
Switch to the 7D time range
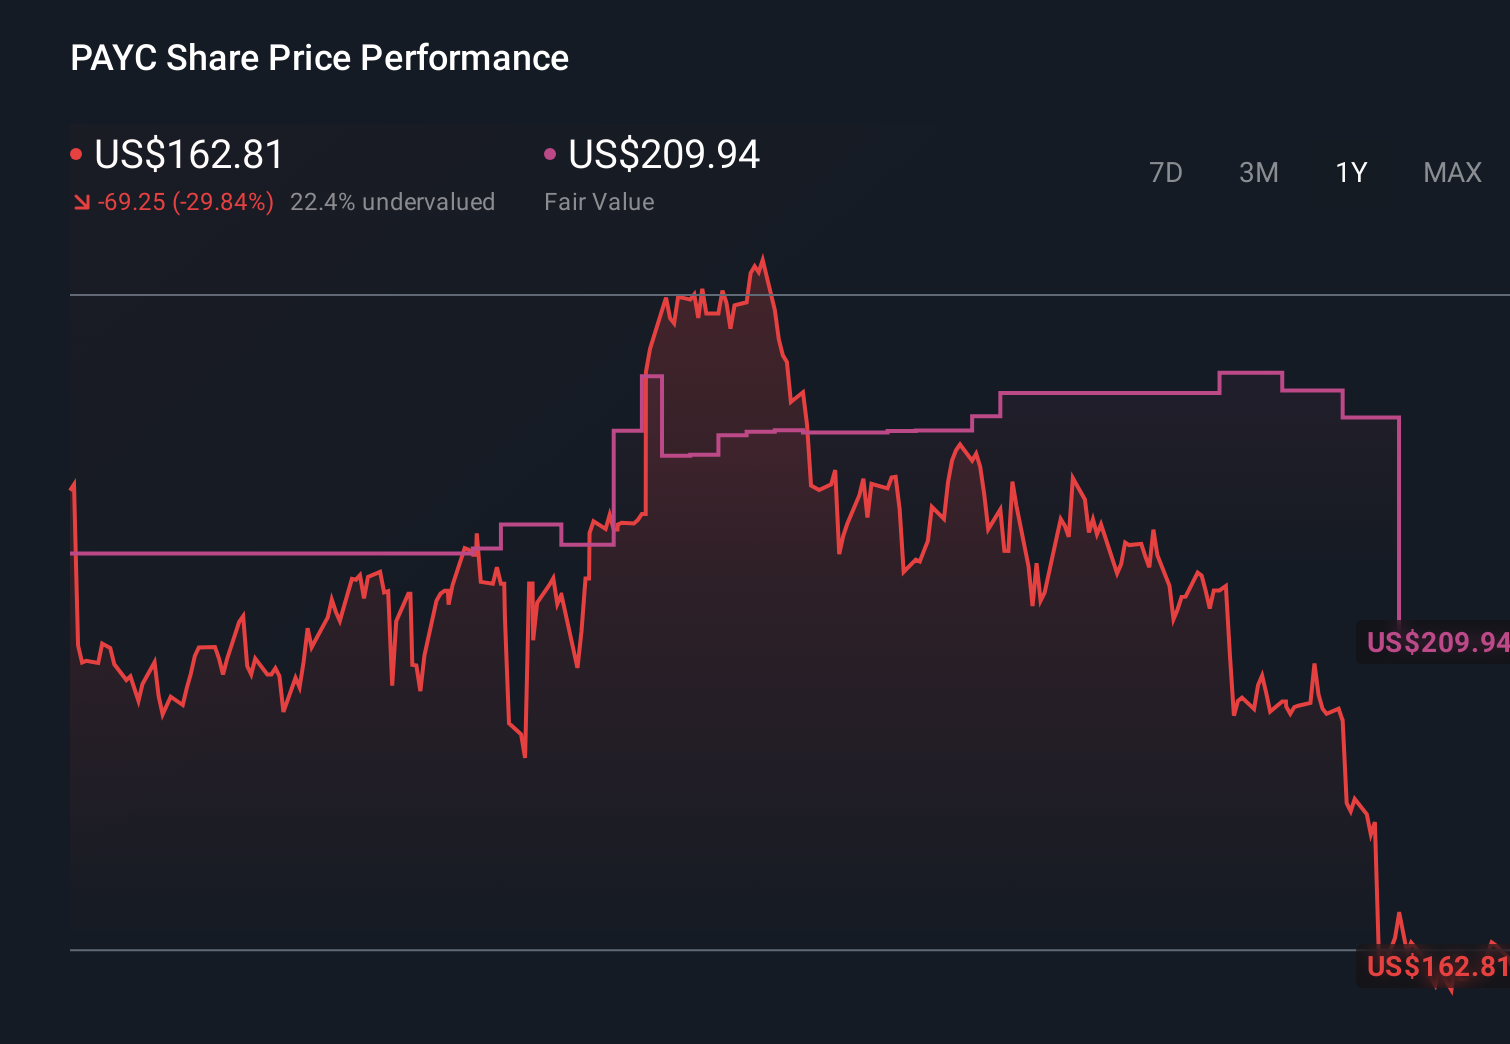tap(1166, 172)
